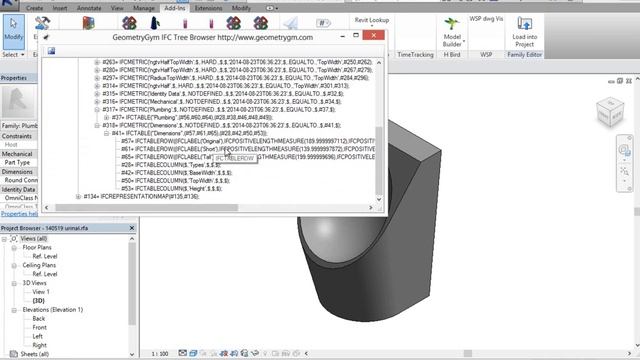Click the Part Type property row
Viewport: 640px width, 360px height.
(19, 162)
